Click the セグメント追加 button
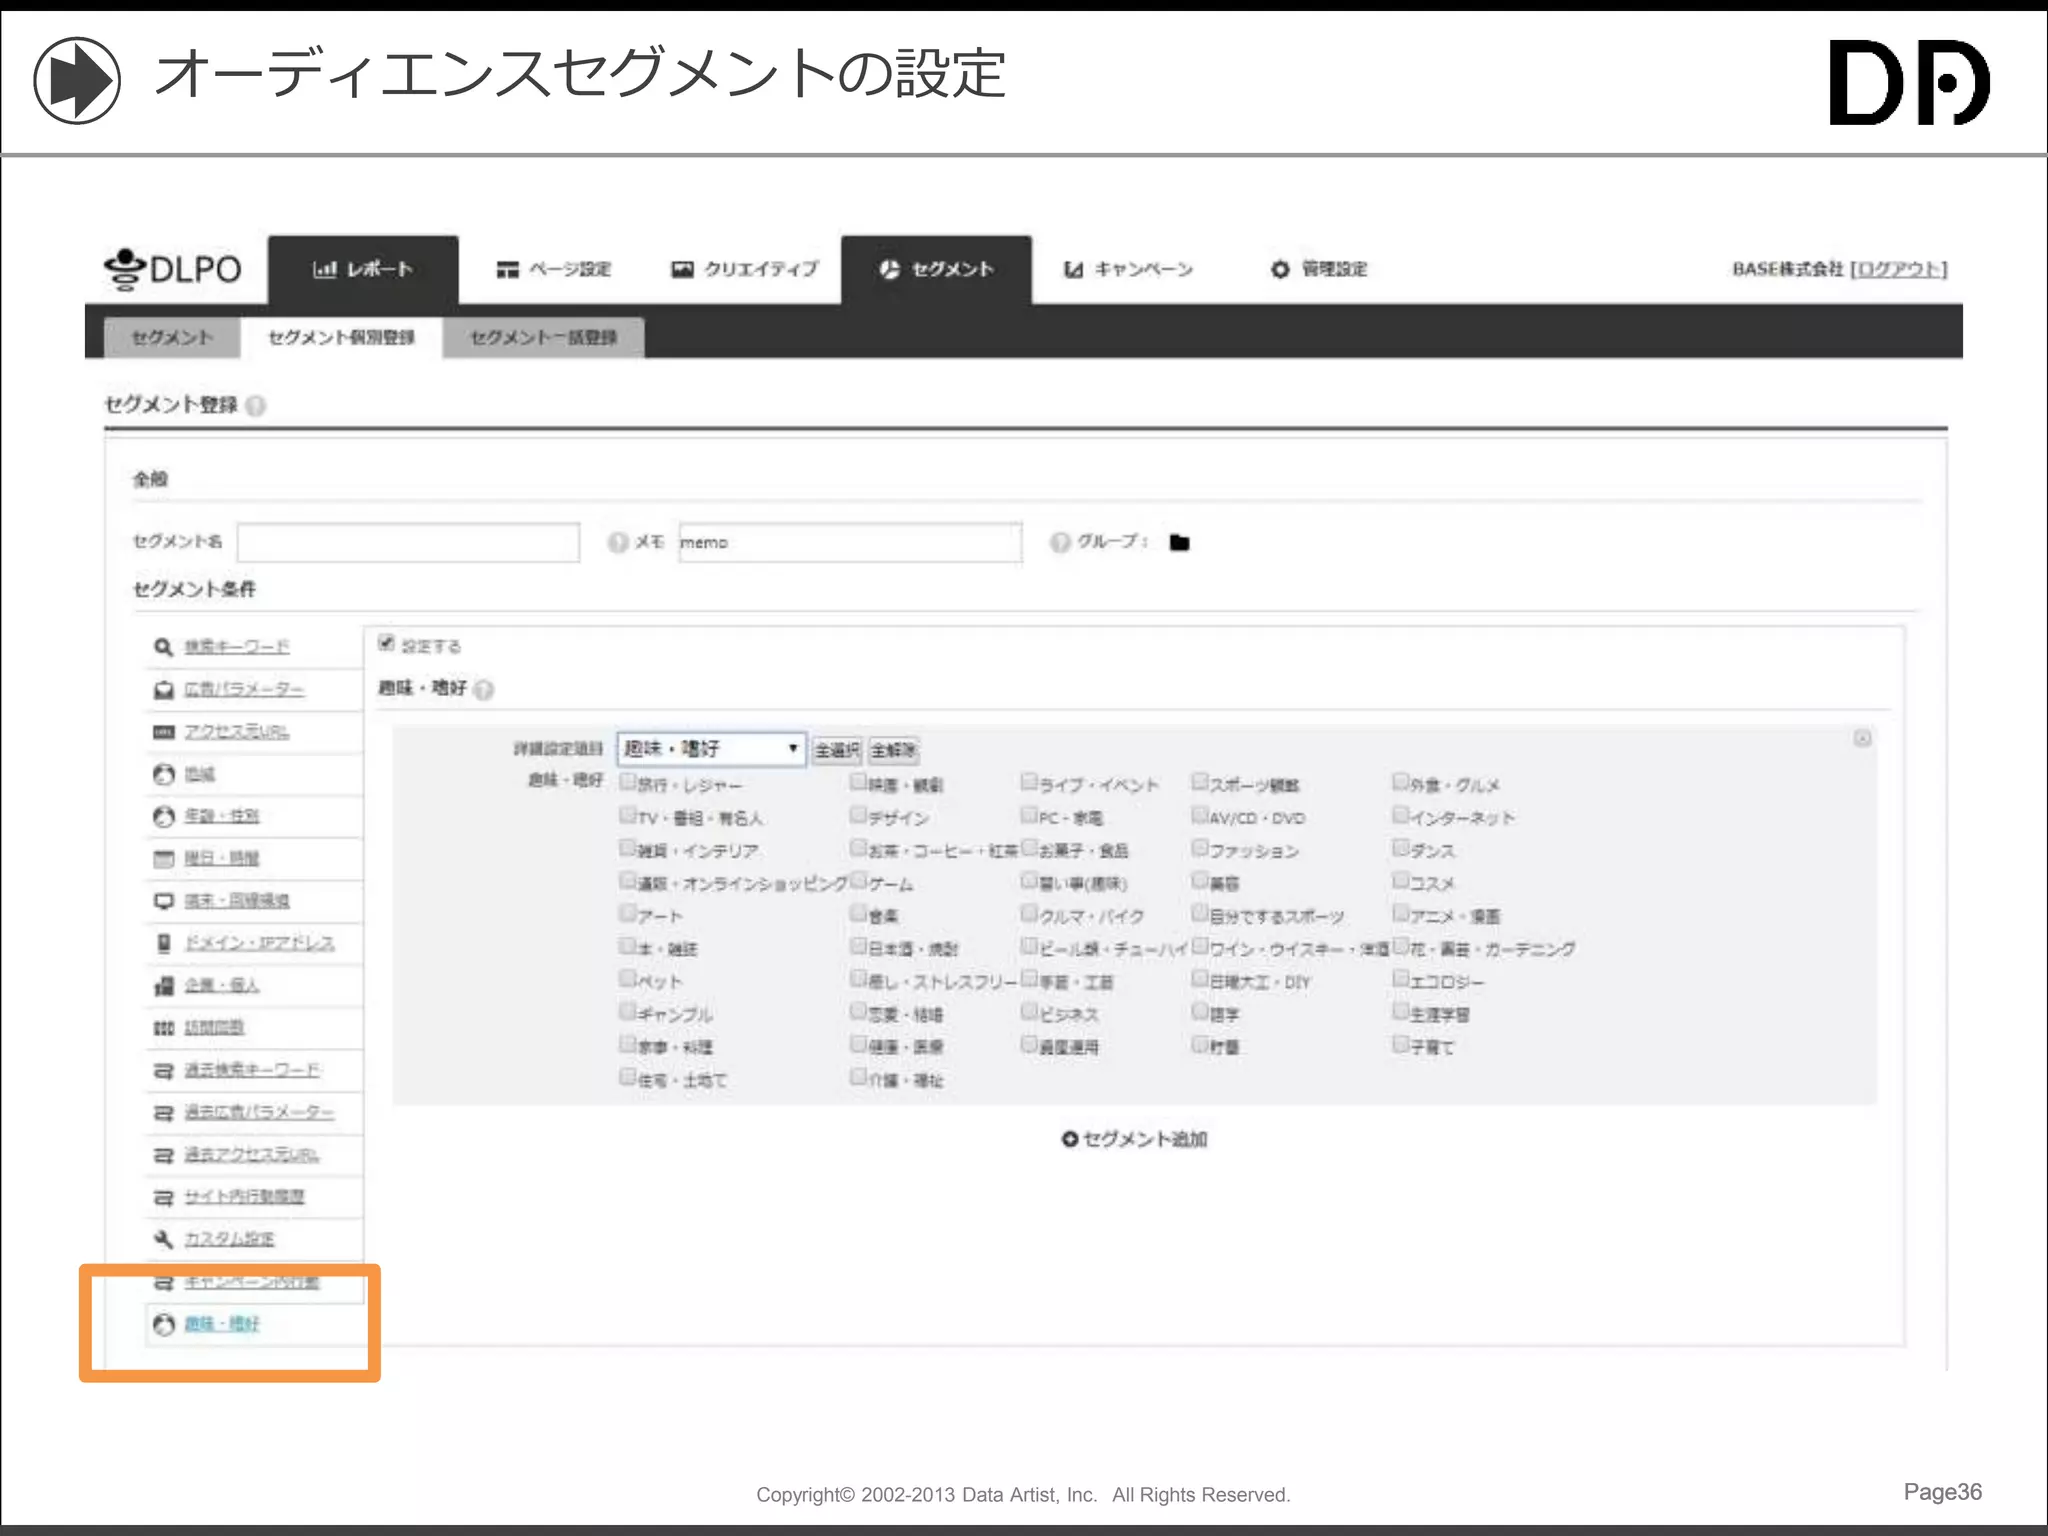2048x1536 pixels. [1135, 1139]
